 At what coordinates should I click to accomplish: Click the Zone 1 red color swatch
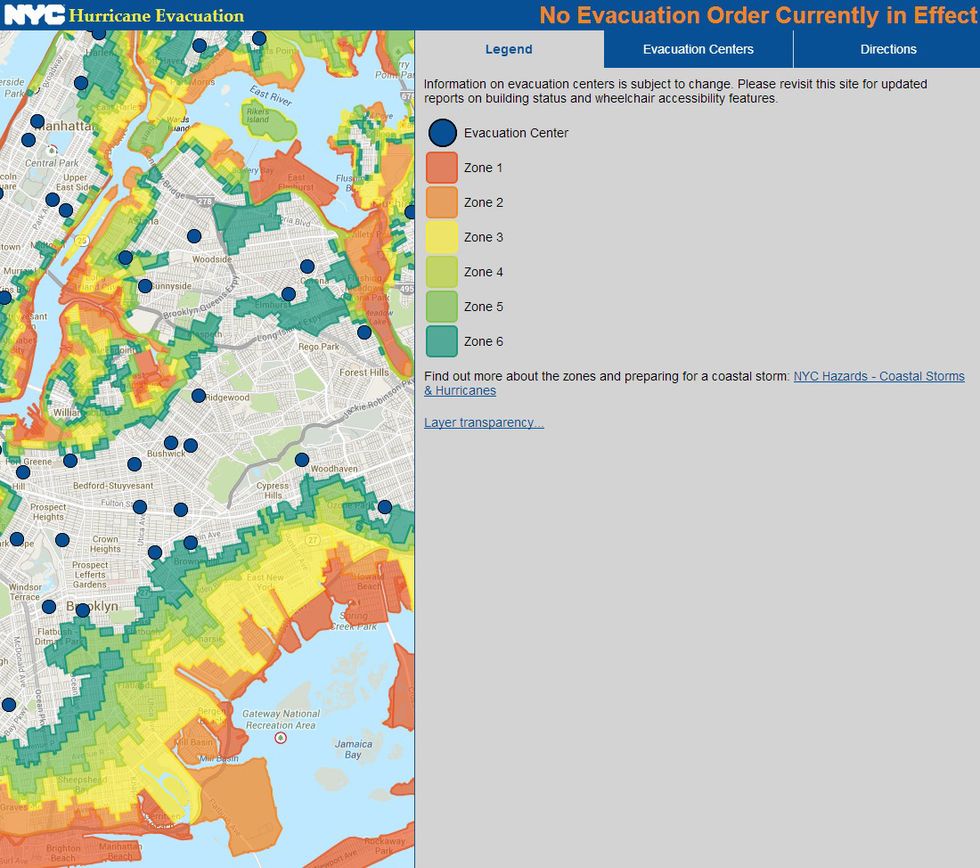(x=442, y=167)
